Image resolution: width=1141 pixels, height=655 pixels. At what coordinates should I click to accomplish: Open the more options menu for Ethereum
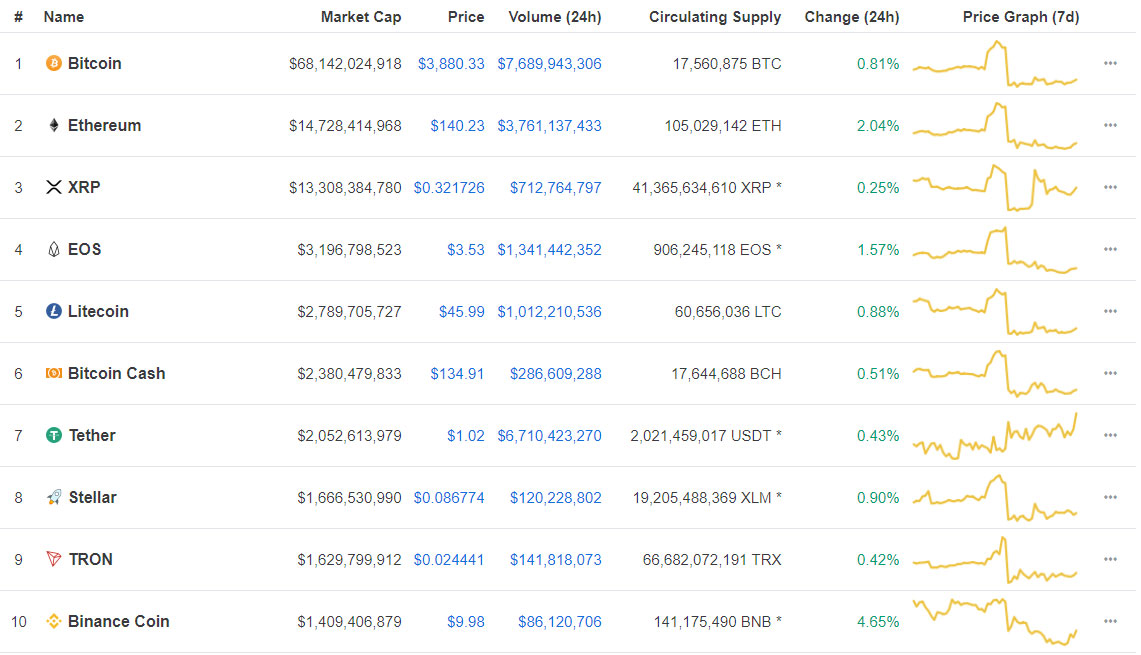click(1110, 125)
